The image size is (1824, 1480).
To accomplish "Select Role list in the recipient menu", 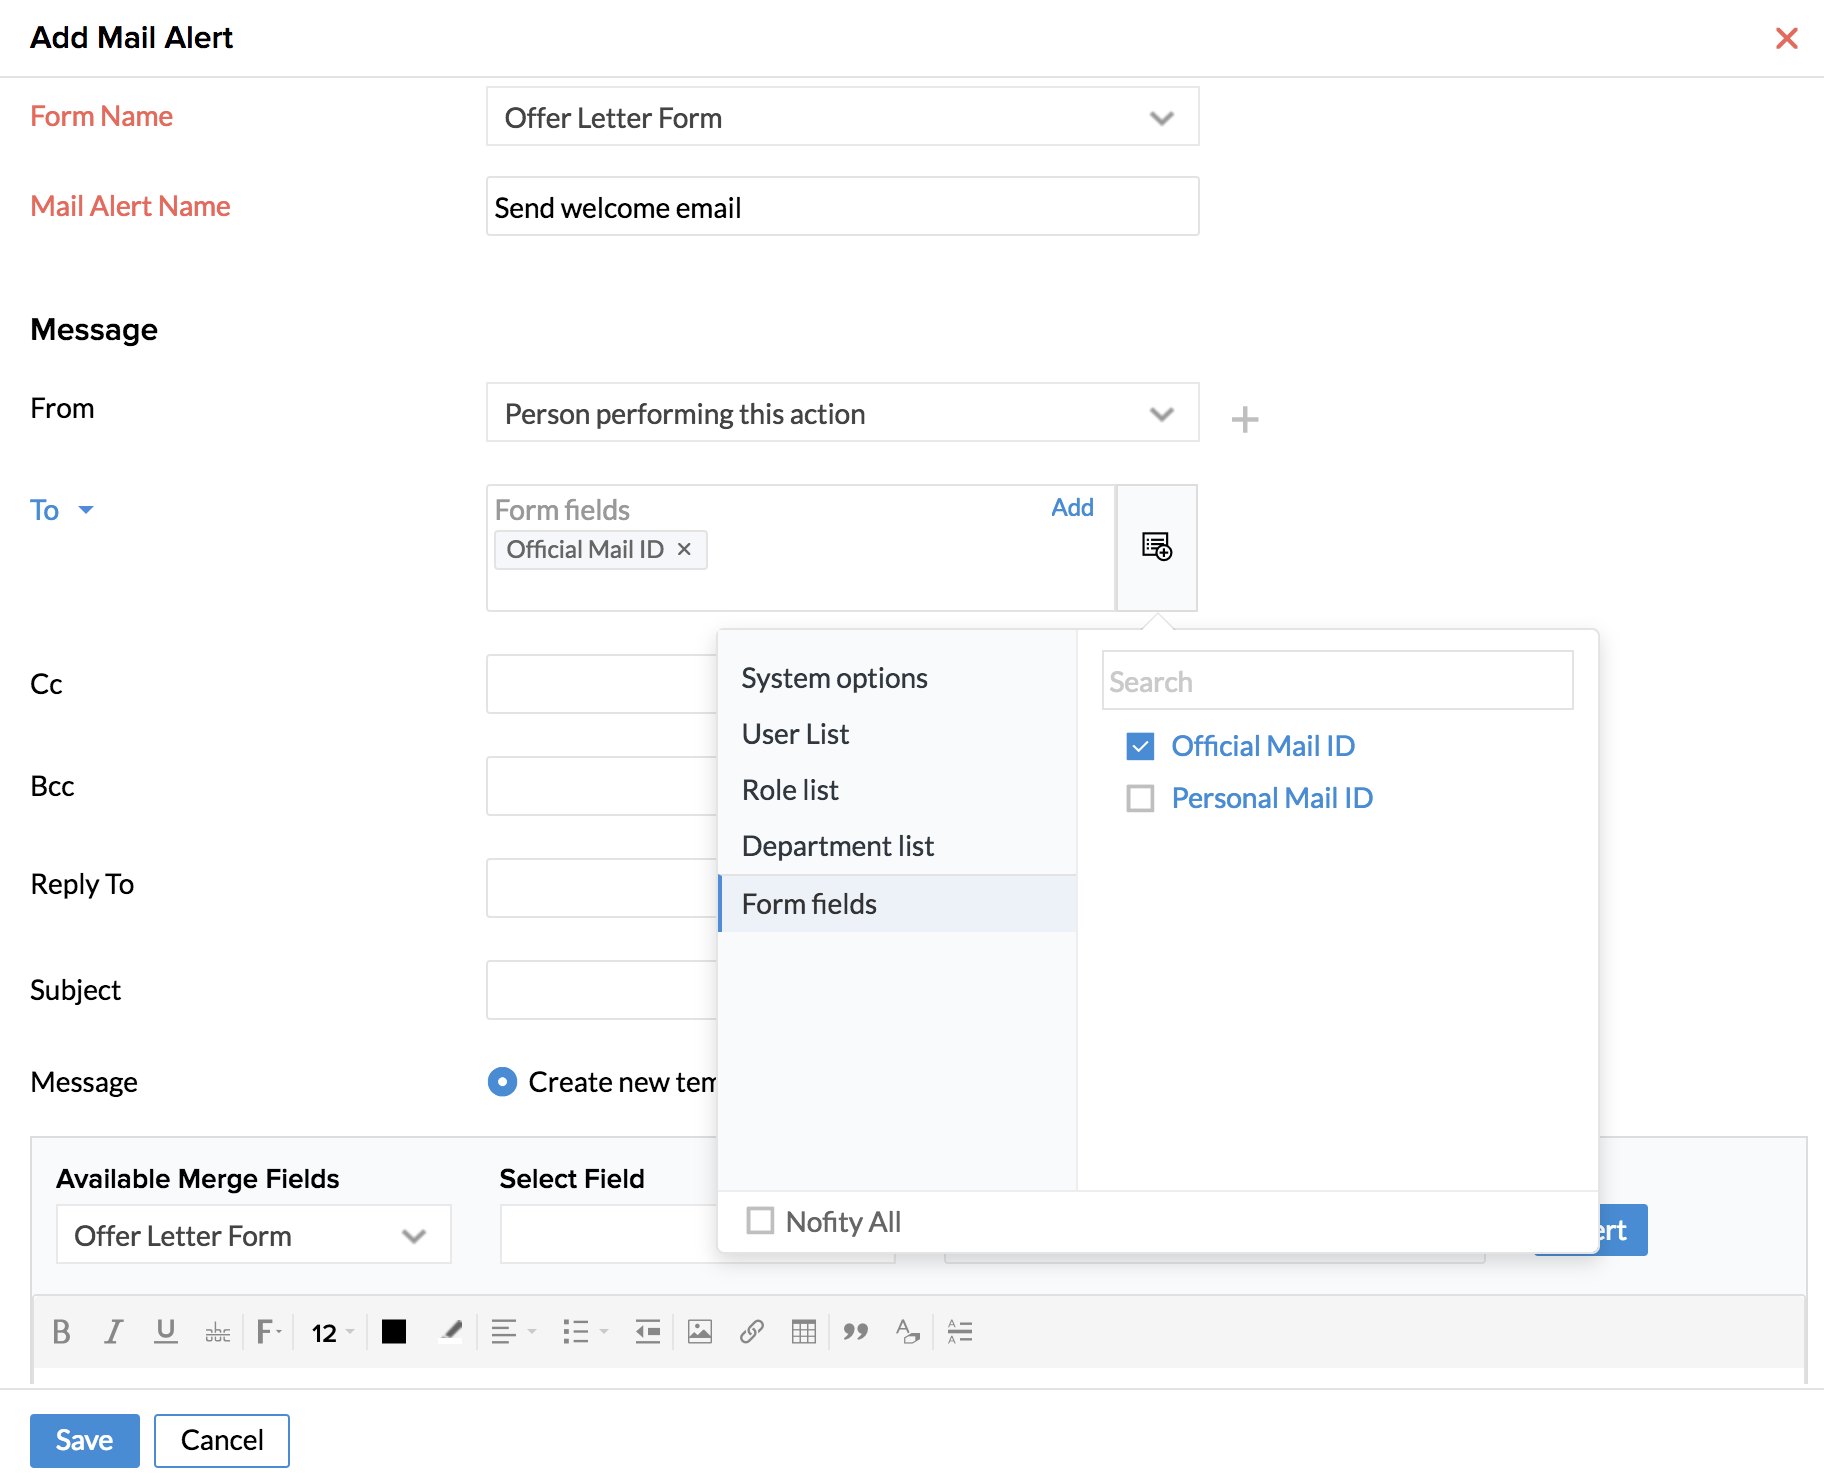I will tap(790, 790).
